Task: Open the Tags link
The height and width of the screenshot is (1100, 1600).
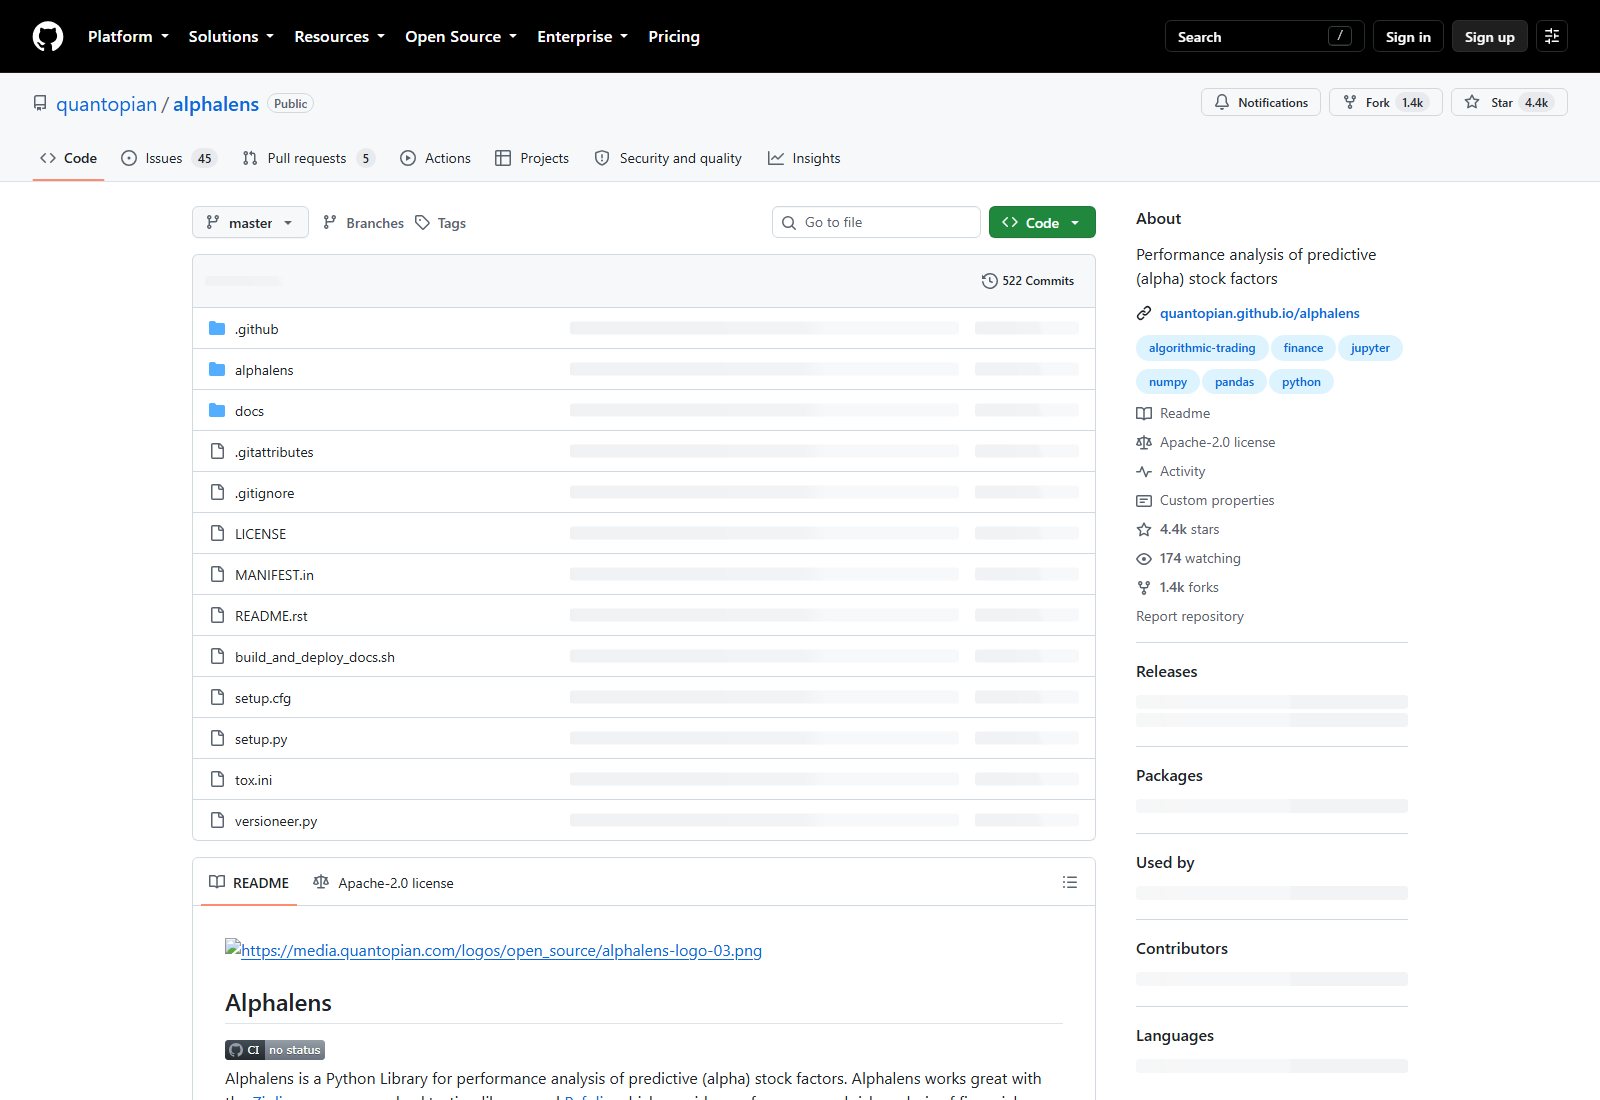Action: pyautogui.click(x=440, y=222)
